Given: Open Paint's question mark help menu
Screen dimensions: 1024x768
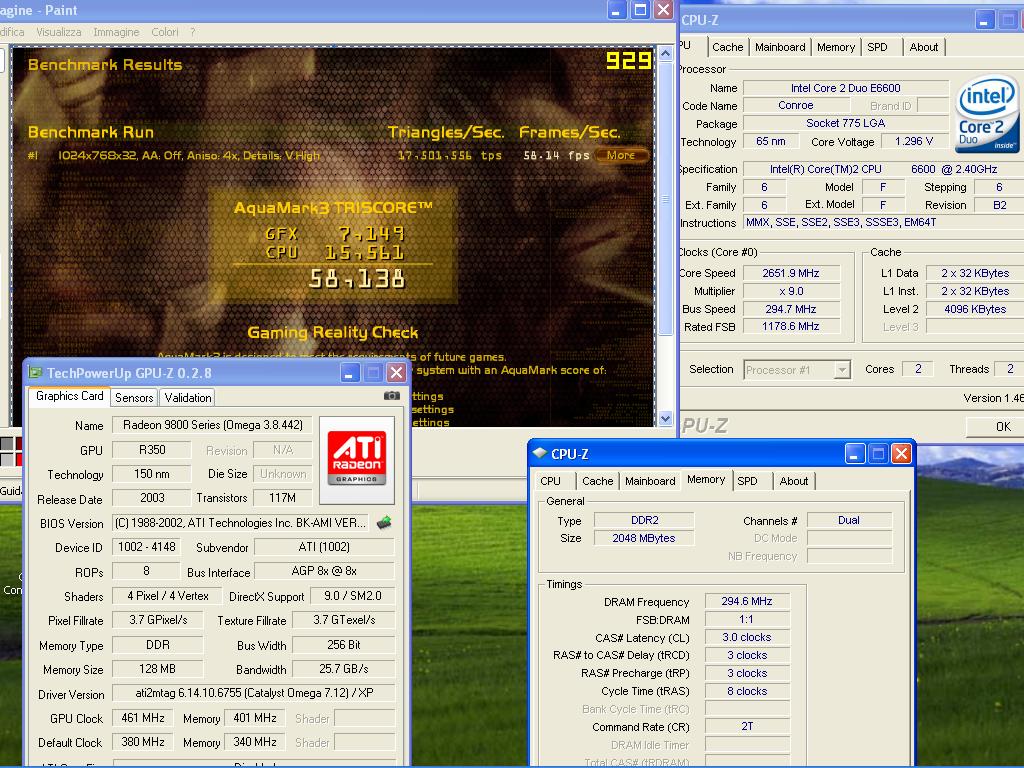Looking at the screenshot, I should (x=193, y=32).
